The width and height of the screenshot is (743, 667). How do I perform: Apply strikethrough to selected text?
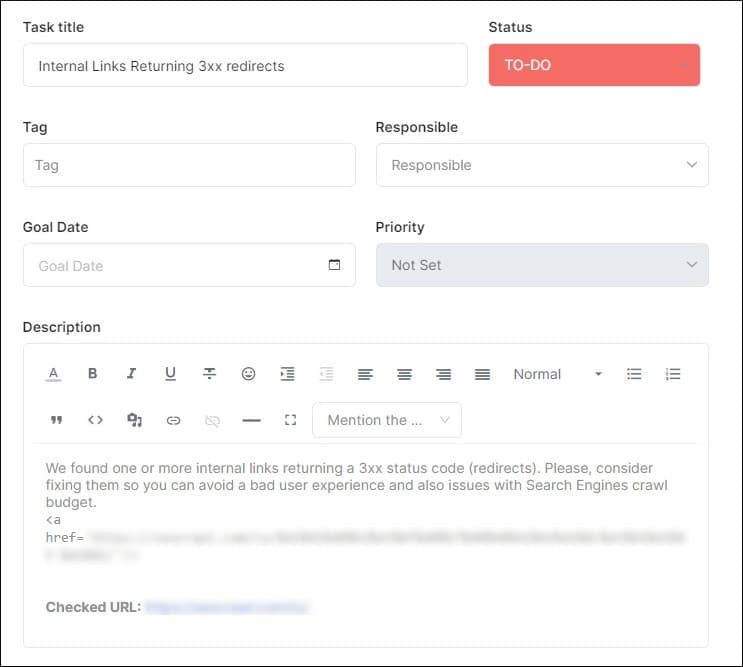coord(209,374)
